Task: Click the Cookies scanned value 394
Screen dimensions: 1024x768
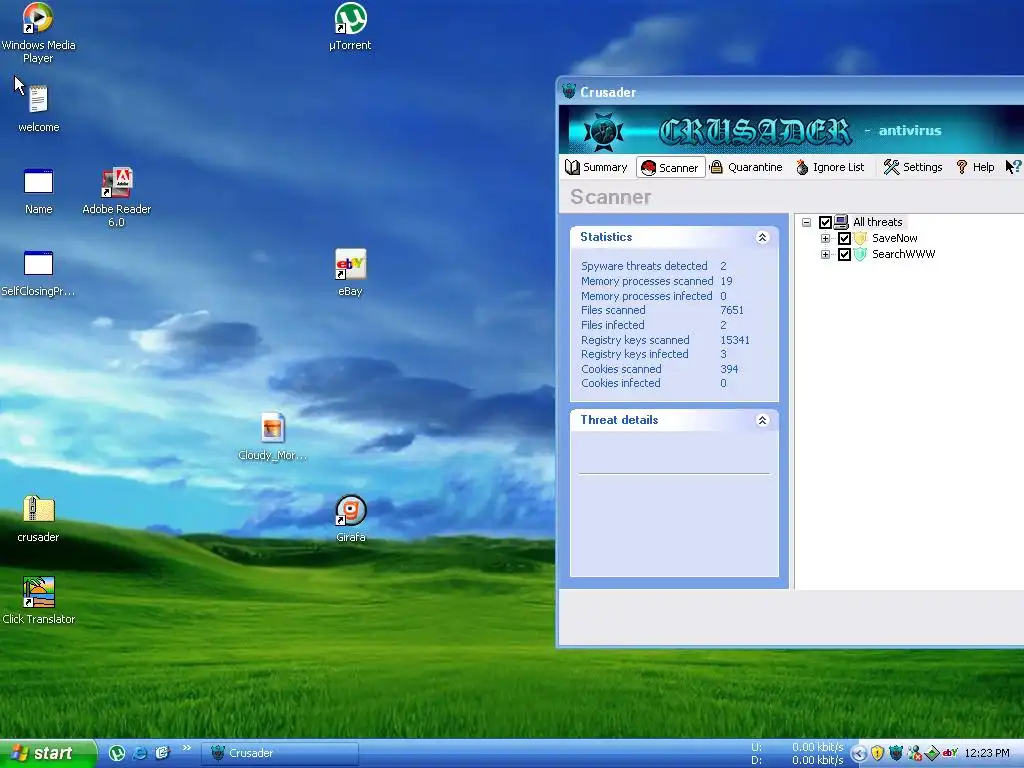Action: [729, 369]
